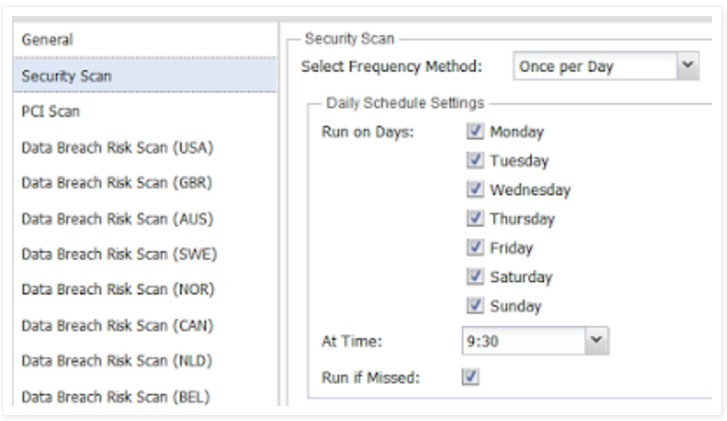
Task: Click the 9:30 time field
Action: click(523, 341)
